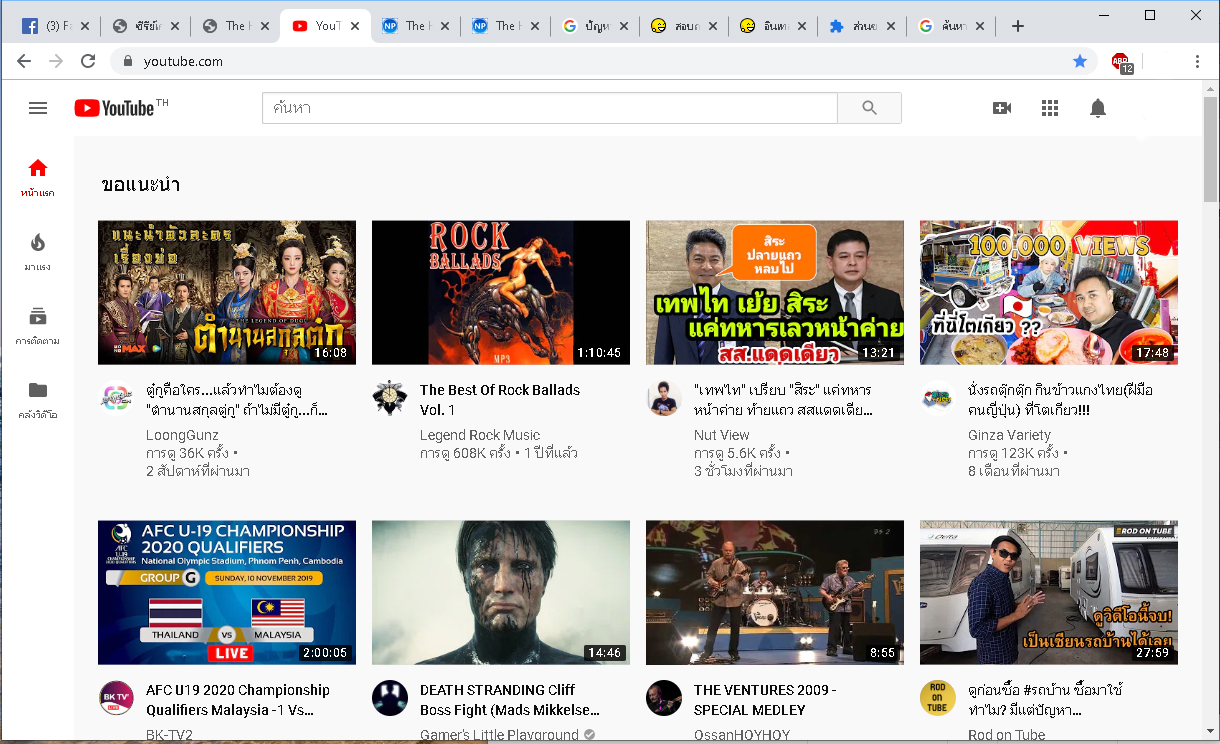
Task: Reload the youtube.com page
Action: pyautogui.click(x=88, y=61)
